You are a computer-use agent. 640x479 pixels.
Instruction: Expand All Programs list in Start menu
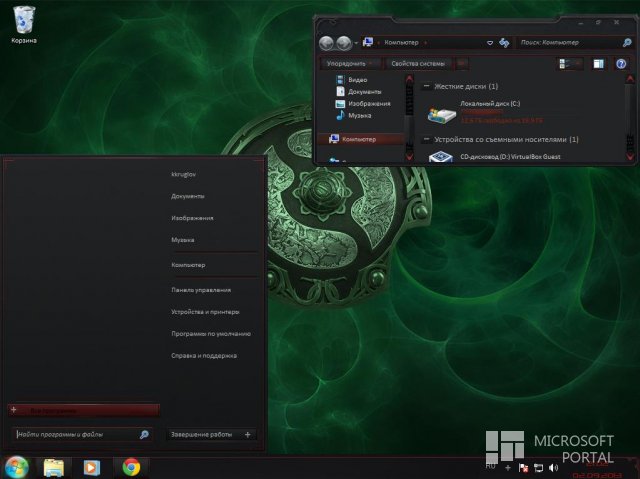click(84, 410)
